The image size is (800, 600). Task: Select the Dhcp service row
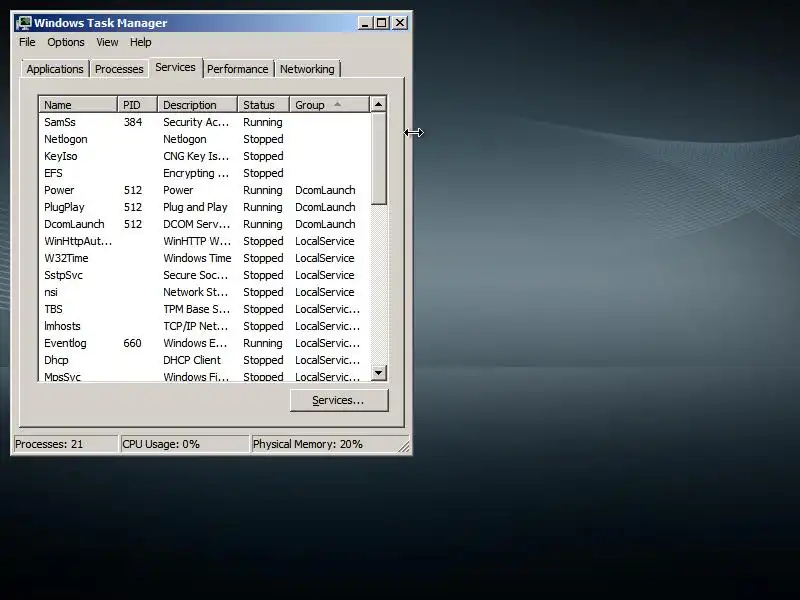pyautogui.click(x=204, y=360)
